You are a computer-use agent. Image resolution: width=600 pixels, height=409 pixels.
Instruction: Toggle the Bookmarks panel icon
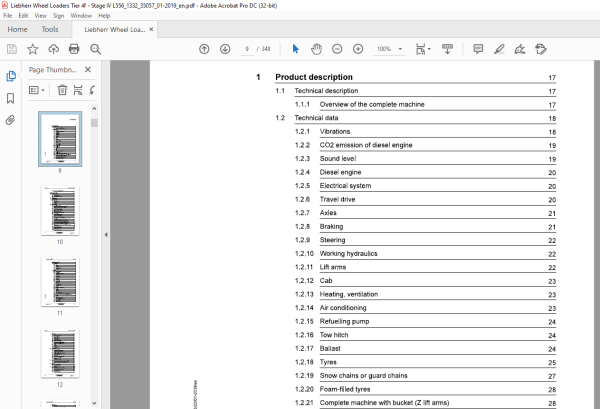[x=11, y=98]
